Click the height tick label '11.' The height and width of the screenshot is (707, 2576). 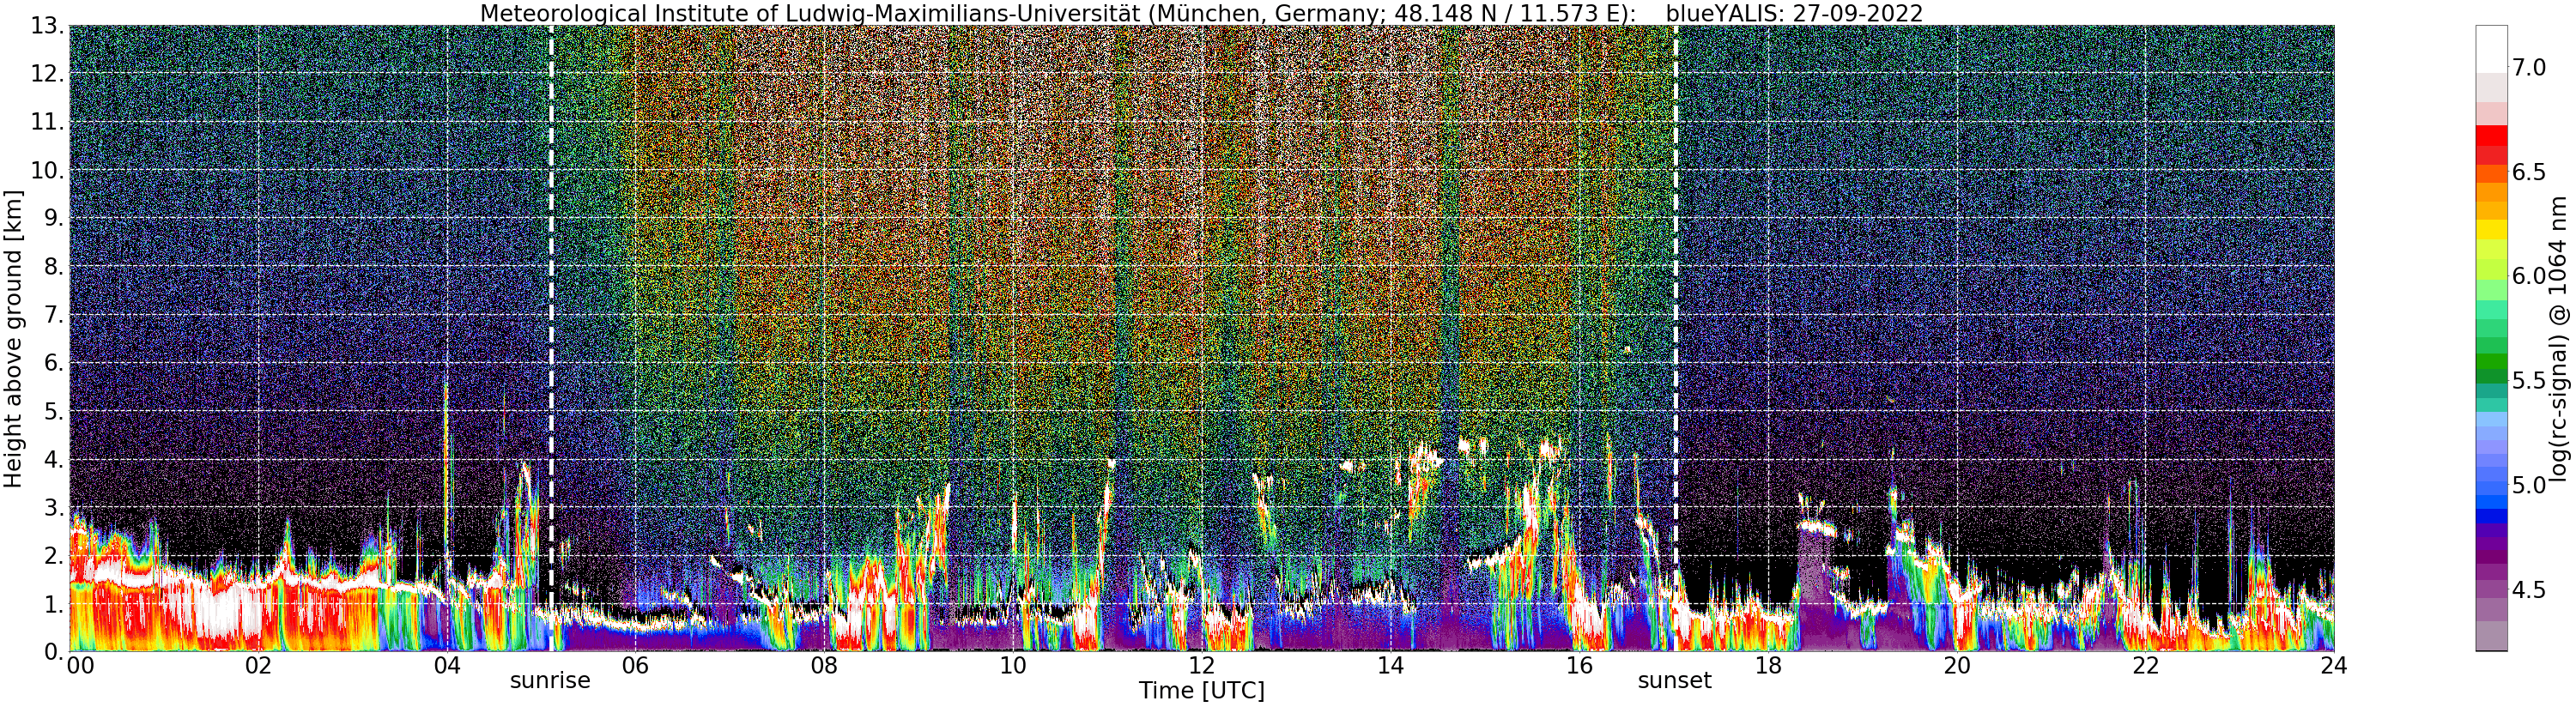(x=47, y=122)
